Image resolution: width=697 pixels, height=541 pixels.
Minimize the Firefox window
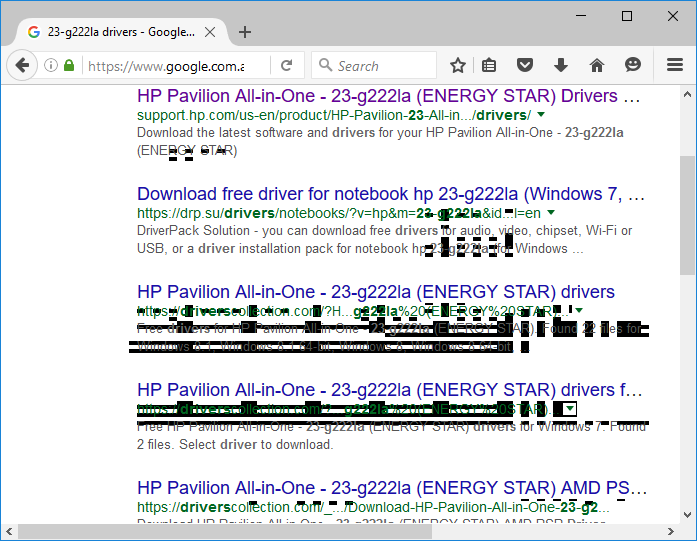click(581, 16)
